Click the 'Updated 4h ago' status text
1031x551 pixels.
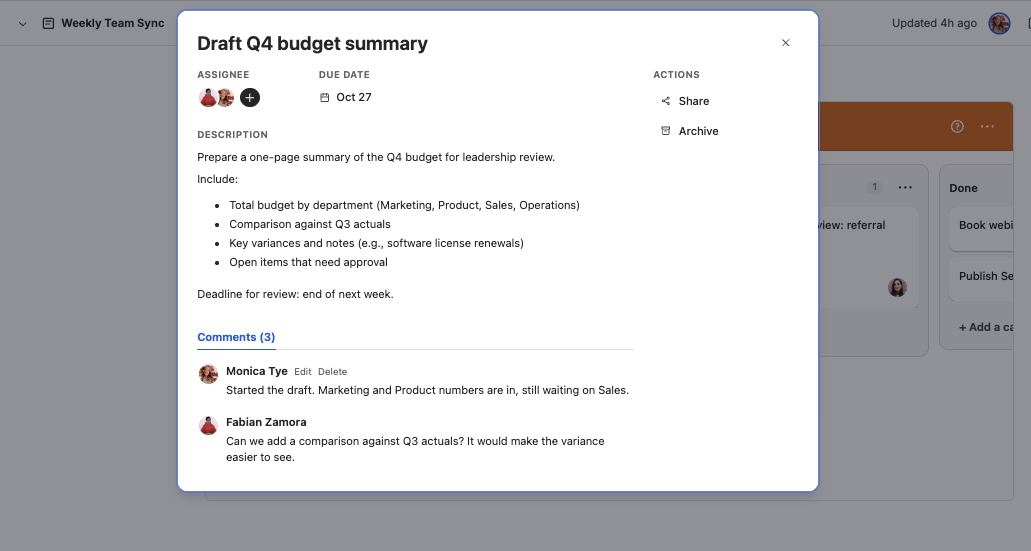[x=934, y=23]
